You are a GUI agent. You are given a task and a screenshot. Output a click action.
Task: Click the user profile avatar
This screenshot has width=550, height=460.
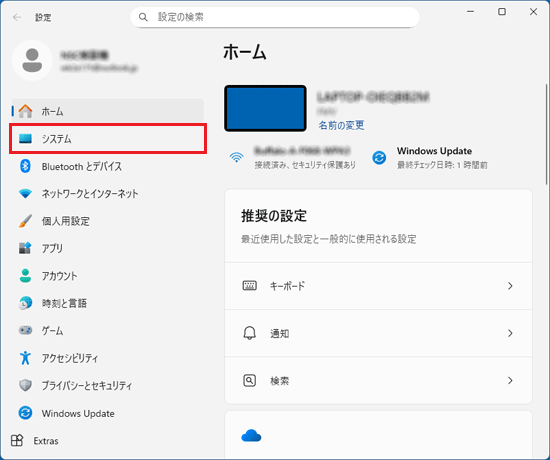[x=32, y=60]
